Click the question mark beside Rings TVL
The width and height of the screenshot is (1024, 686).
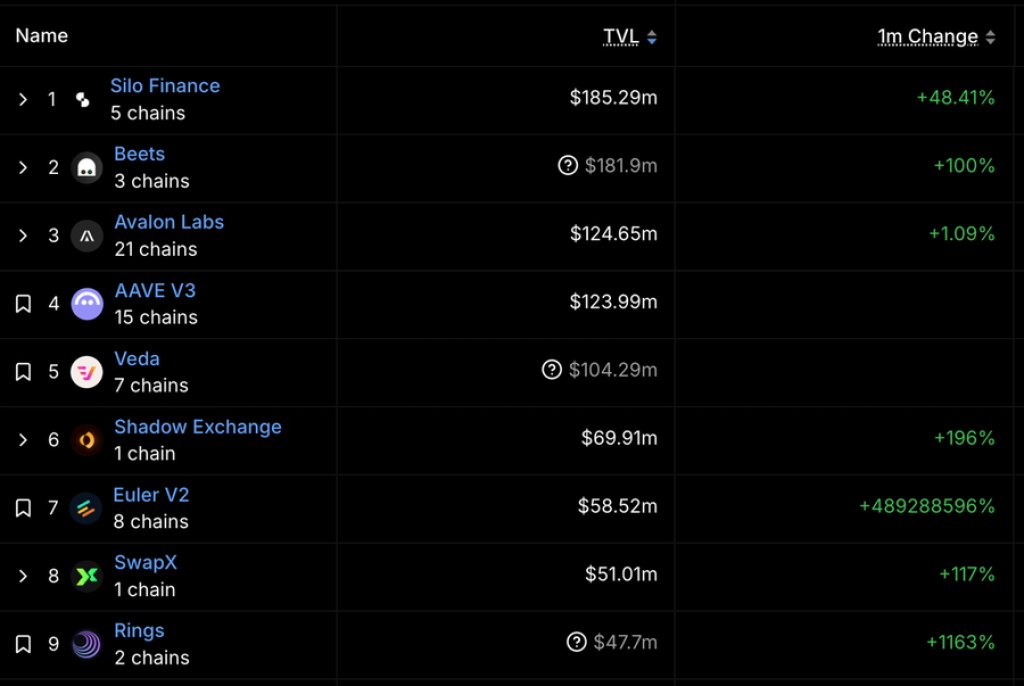[576, 642]
